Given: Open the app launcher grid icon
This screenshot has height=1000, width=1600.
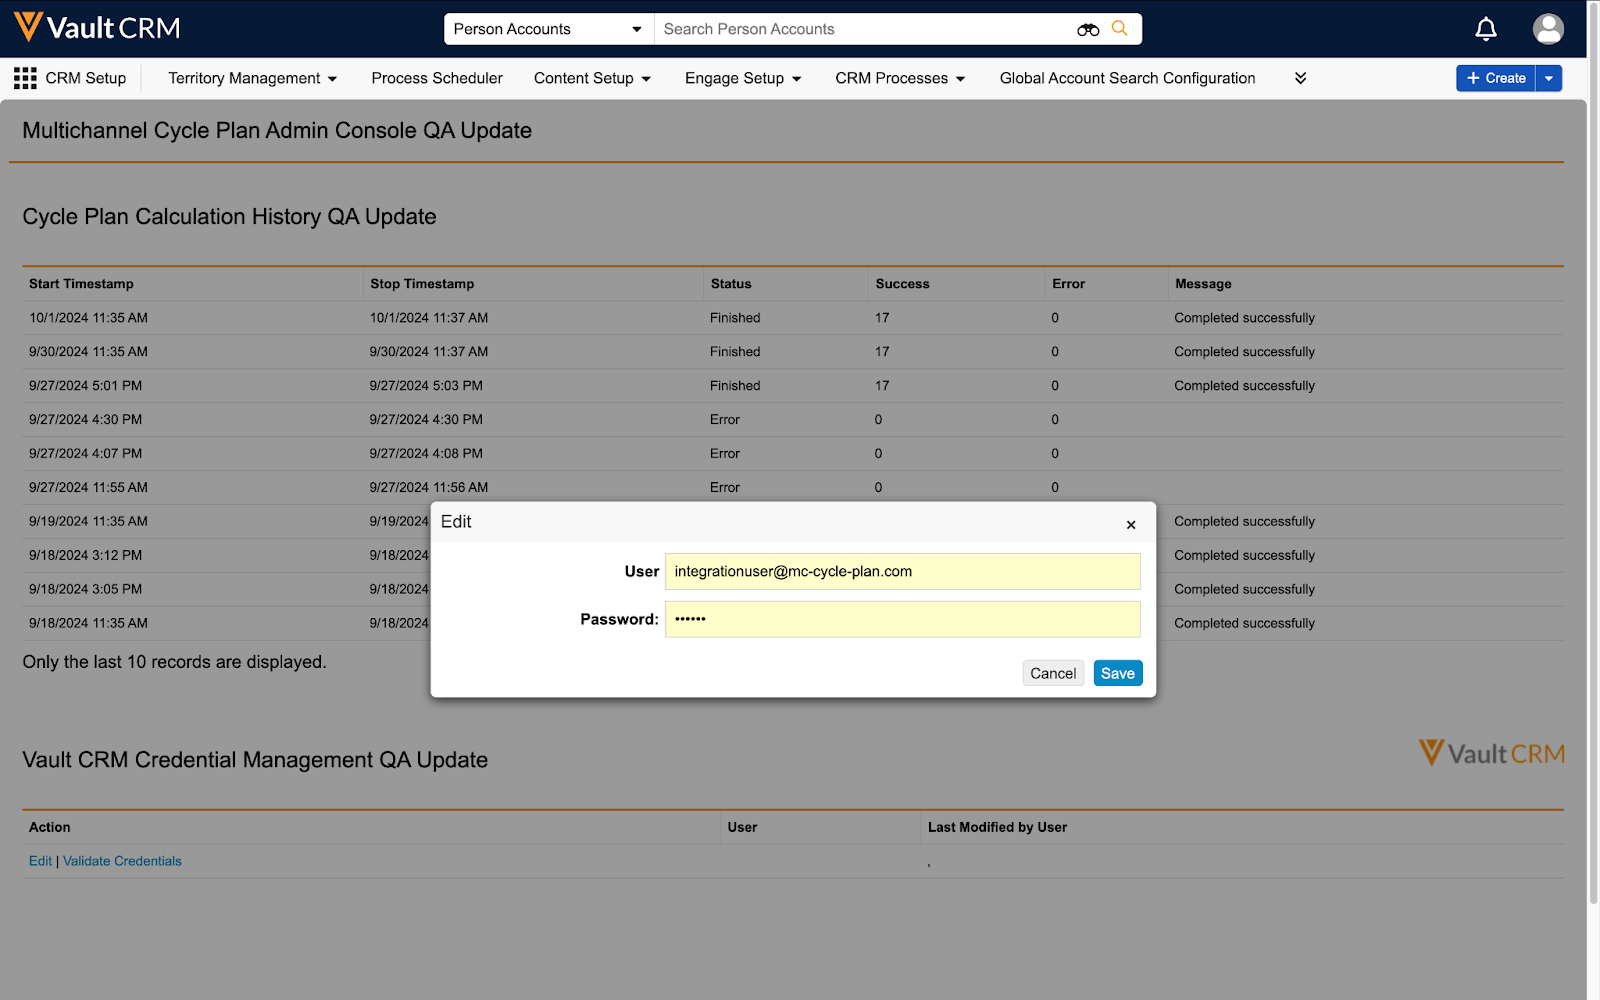Looking at the screenshot, I should (25, 78).
